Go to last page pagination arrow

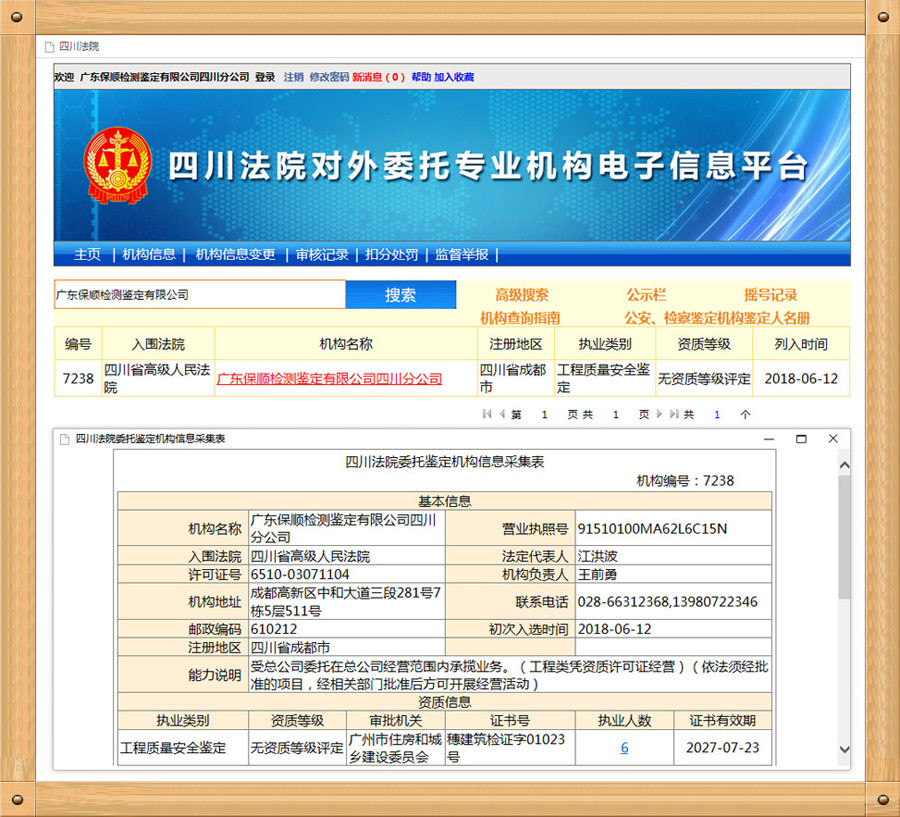coord(674,414)
